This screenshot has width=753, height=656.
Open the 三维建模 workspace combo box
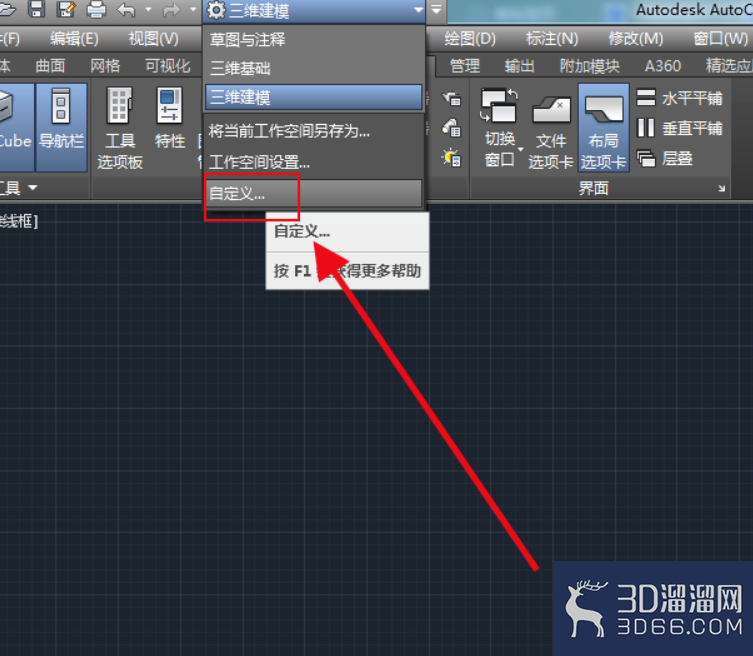click(314, 11)
